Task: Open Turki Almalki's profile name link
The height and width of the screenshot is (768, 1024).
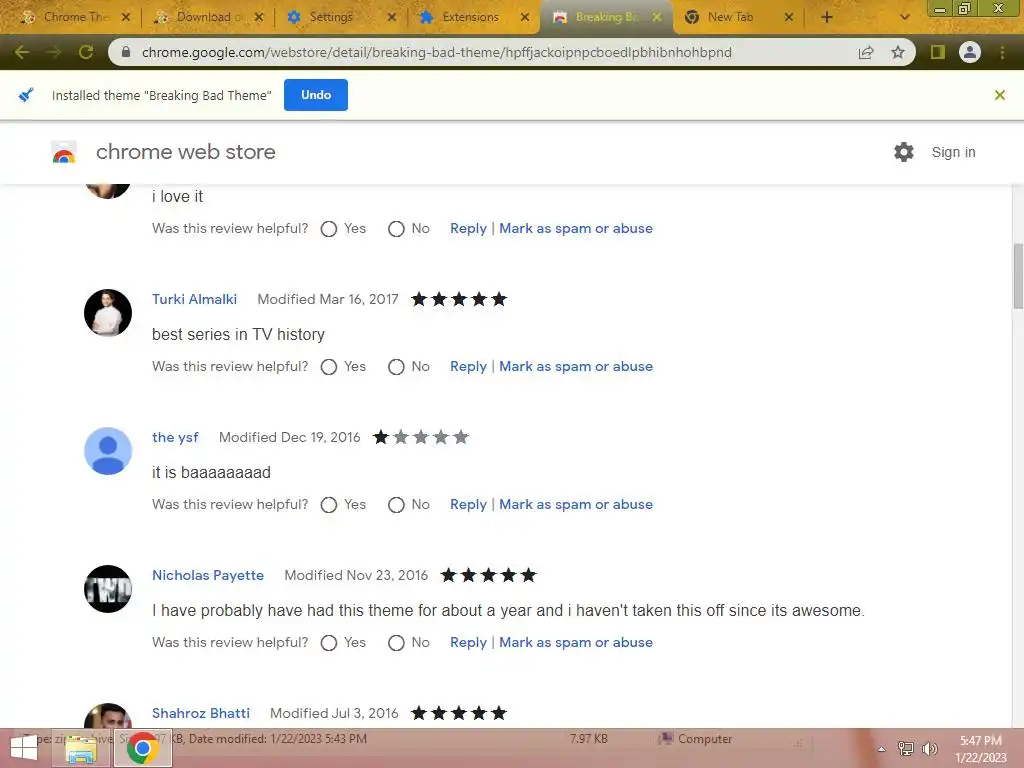Action: (195, 299)
